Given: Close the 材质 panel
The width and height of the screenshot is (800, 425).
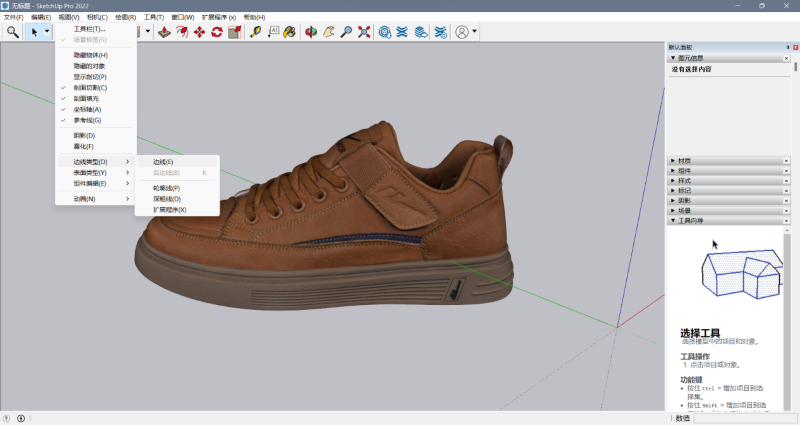Looking at the screenshot, I should pyautogui.click(x=786, y=161).
